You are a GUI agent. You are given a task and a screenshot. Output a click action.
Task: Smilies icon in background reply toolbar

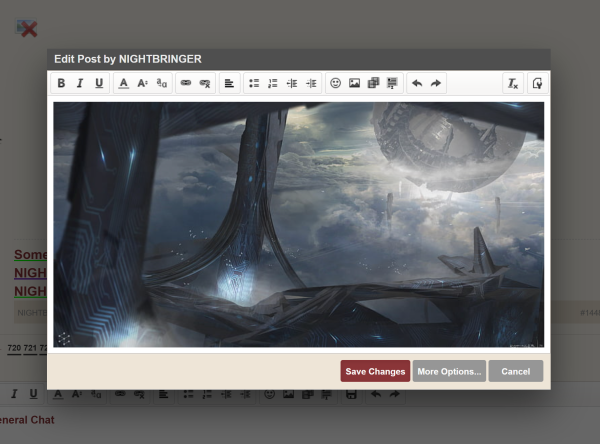[x=270, y=394]
